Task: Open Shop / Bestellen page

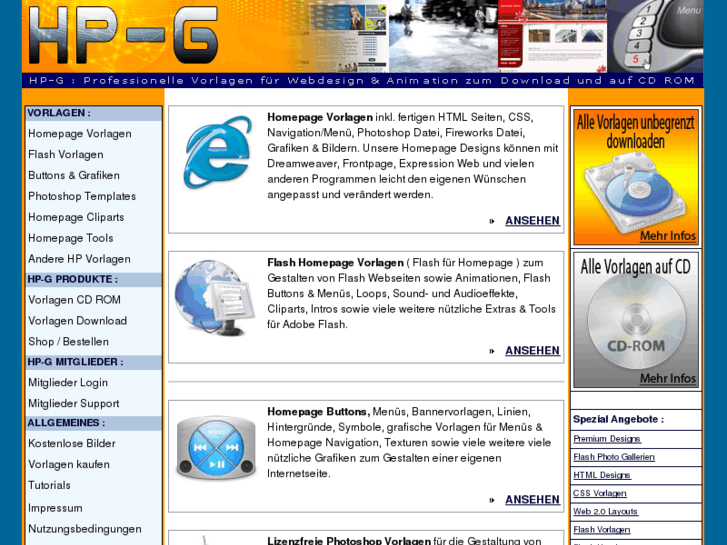Action: click(69, 341)
